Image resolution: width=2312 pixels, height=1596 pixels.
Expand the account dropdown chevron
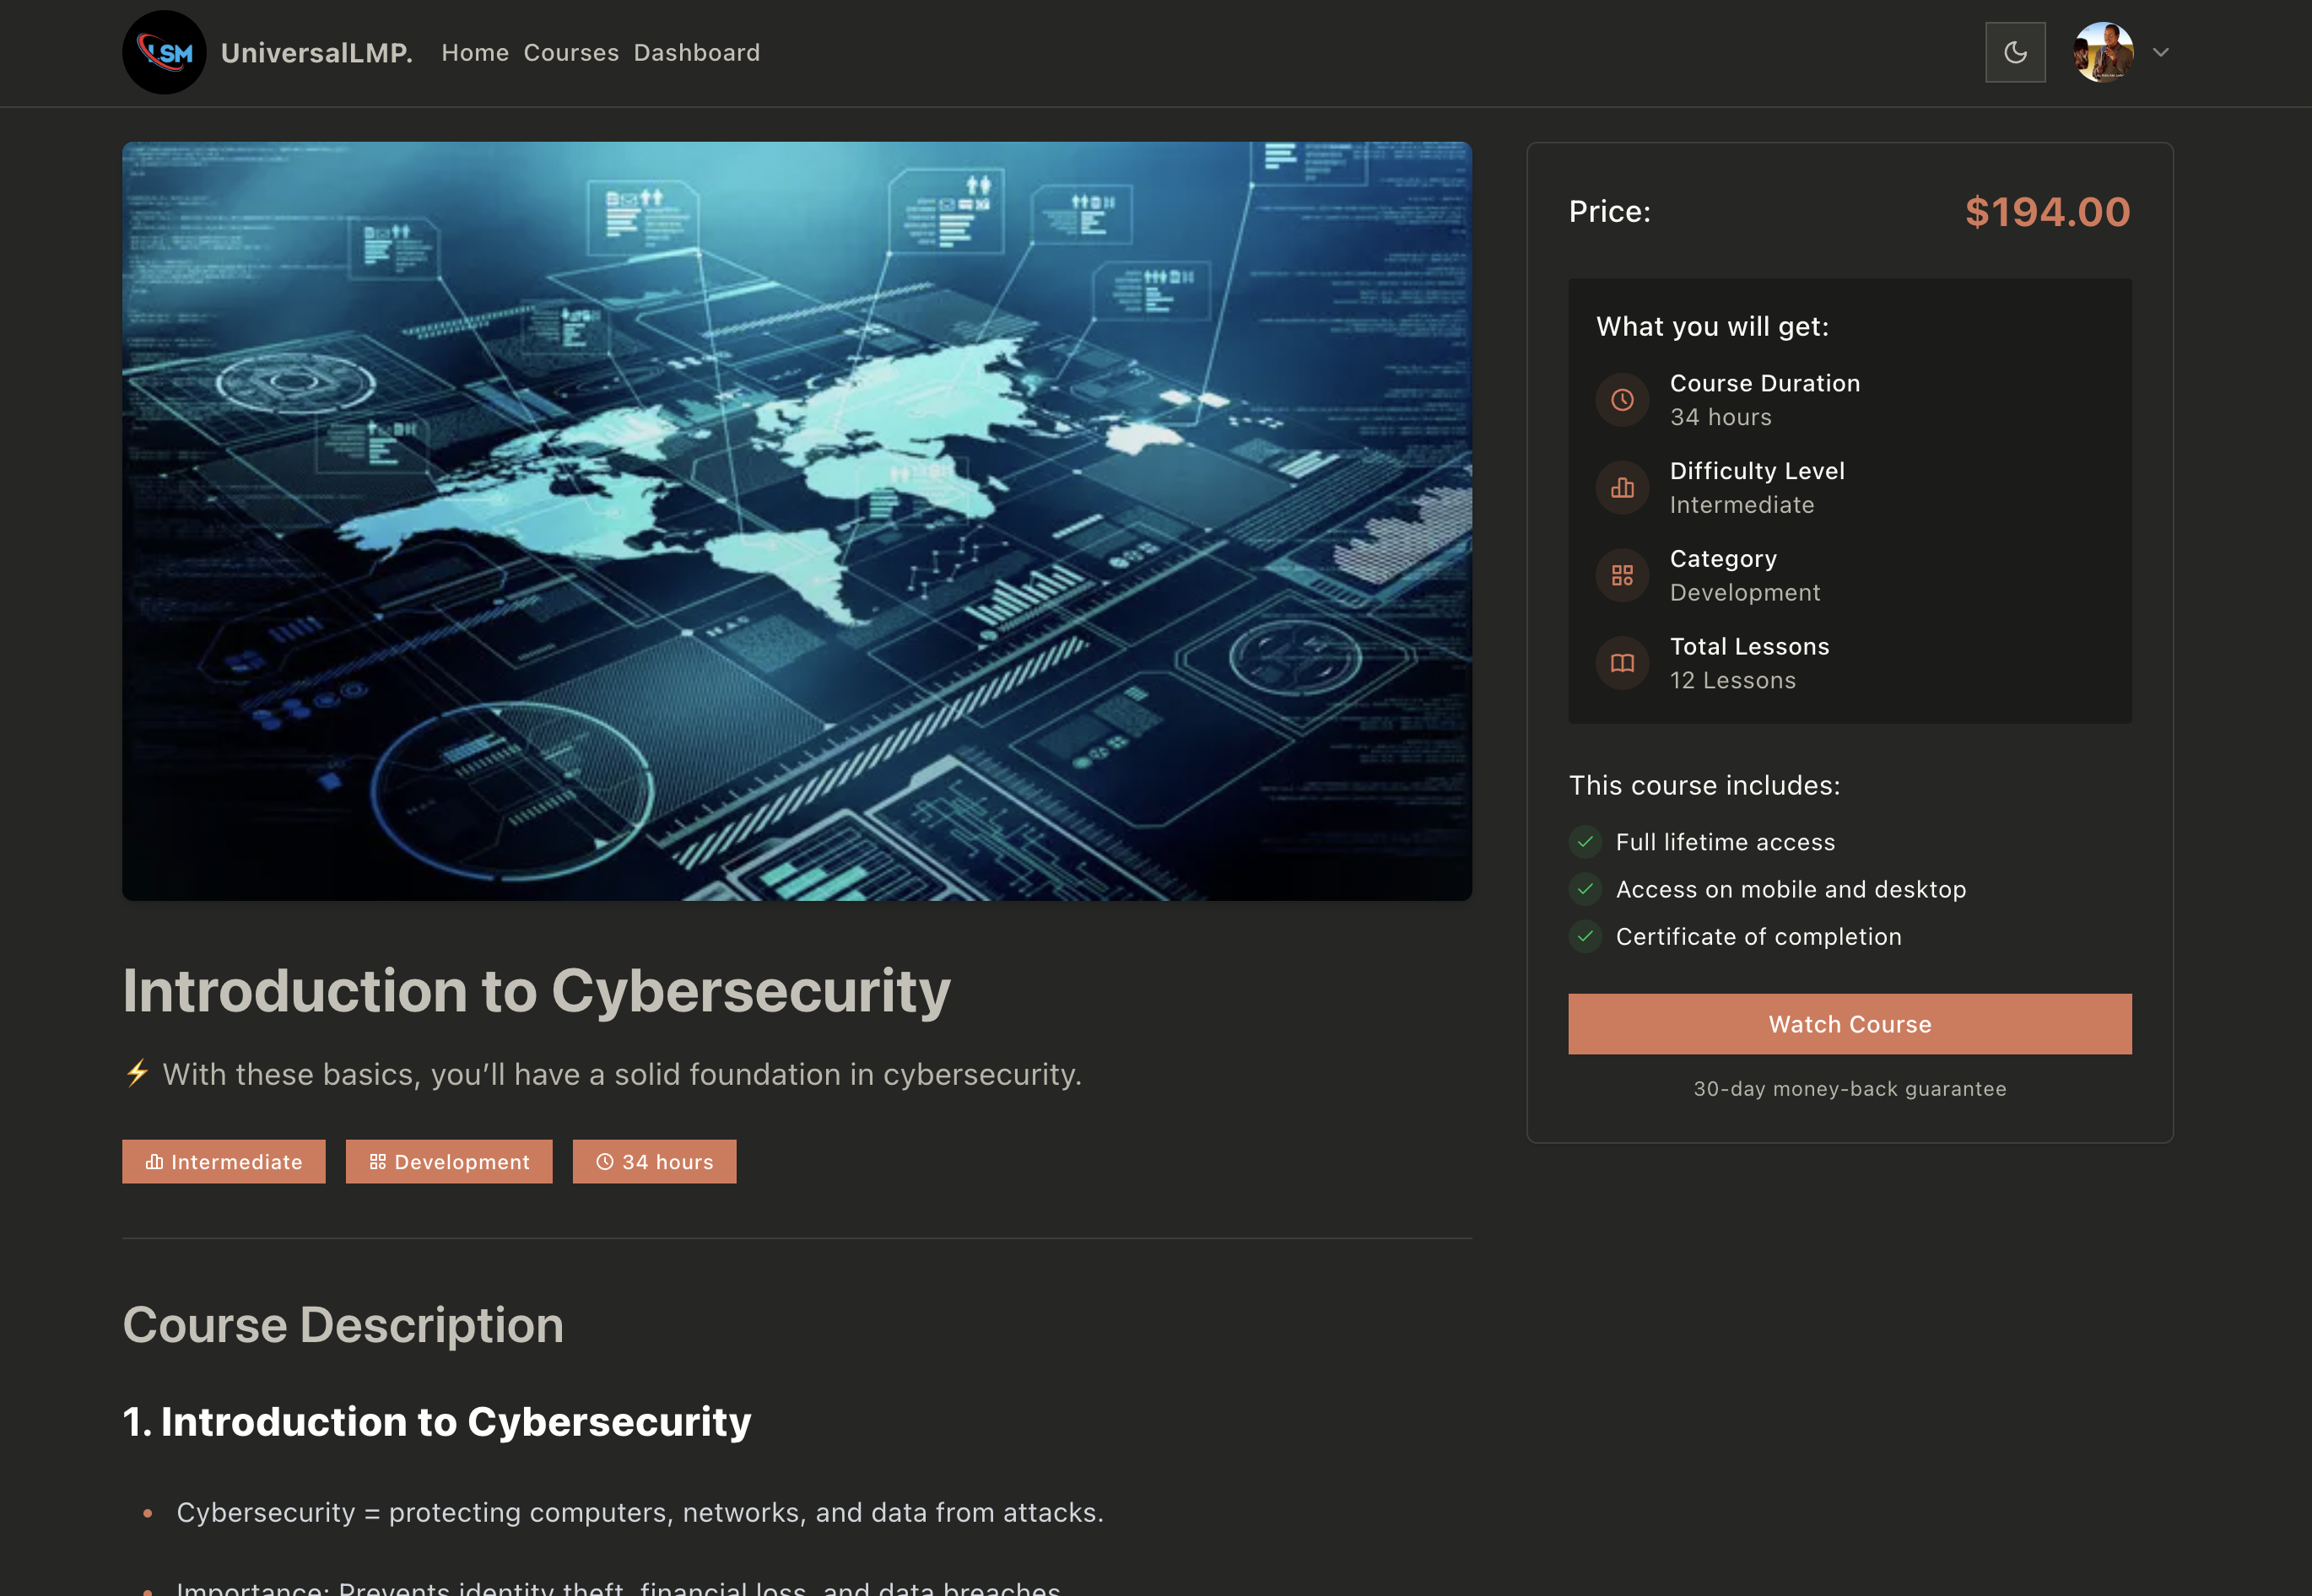click(x=2160, y=52)
